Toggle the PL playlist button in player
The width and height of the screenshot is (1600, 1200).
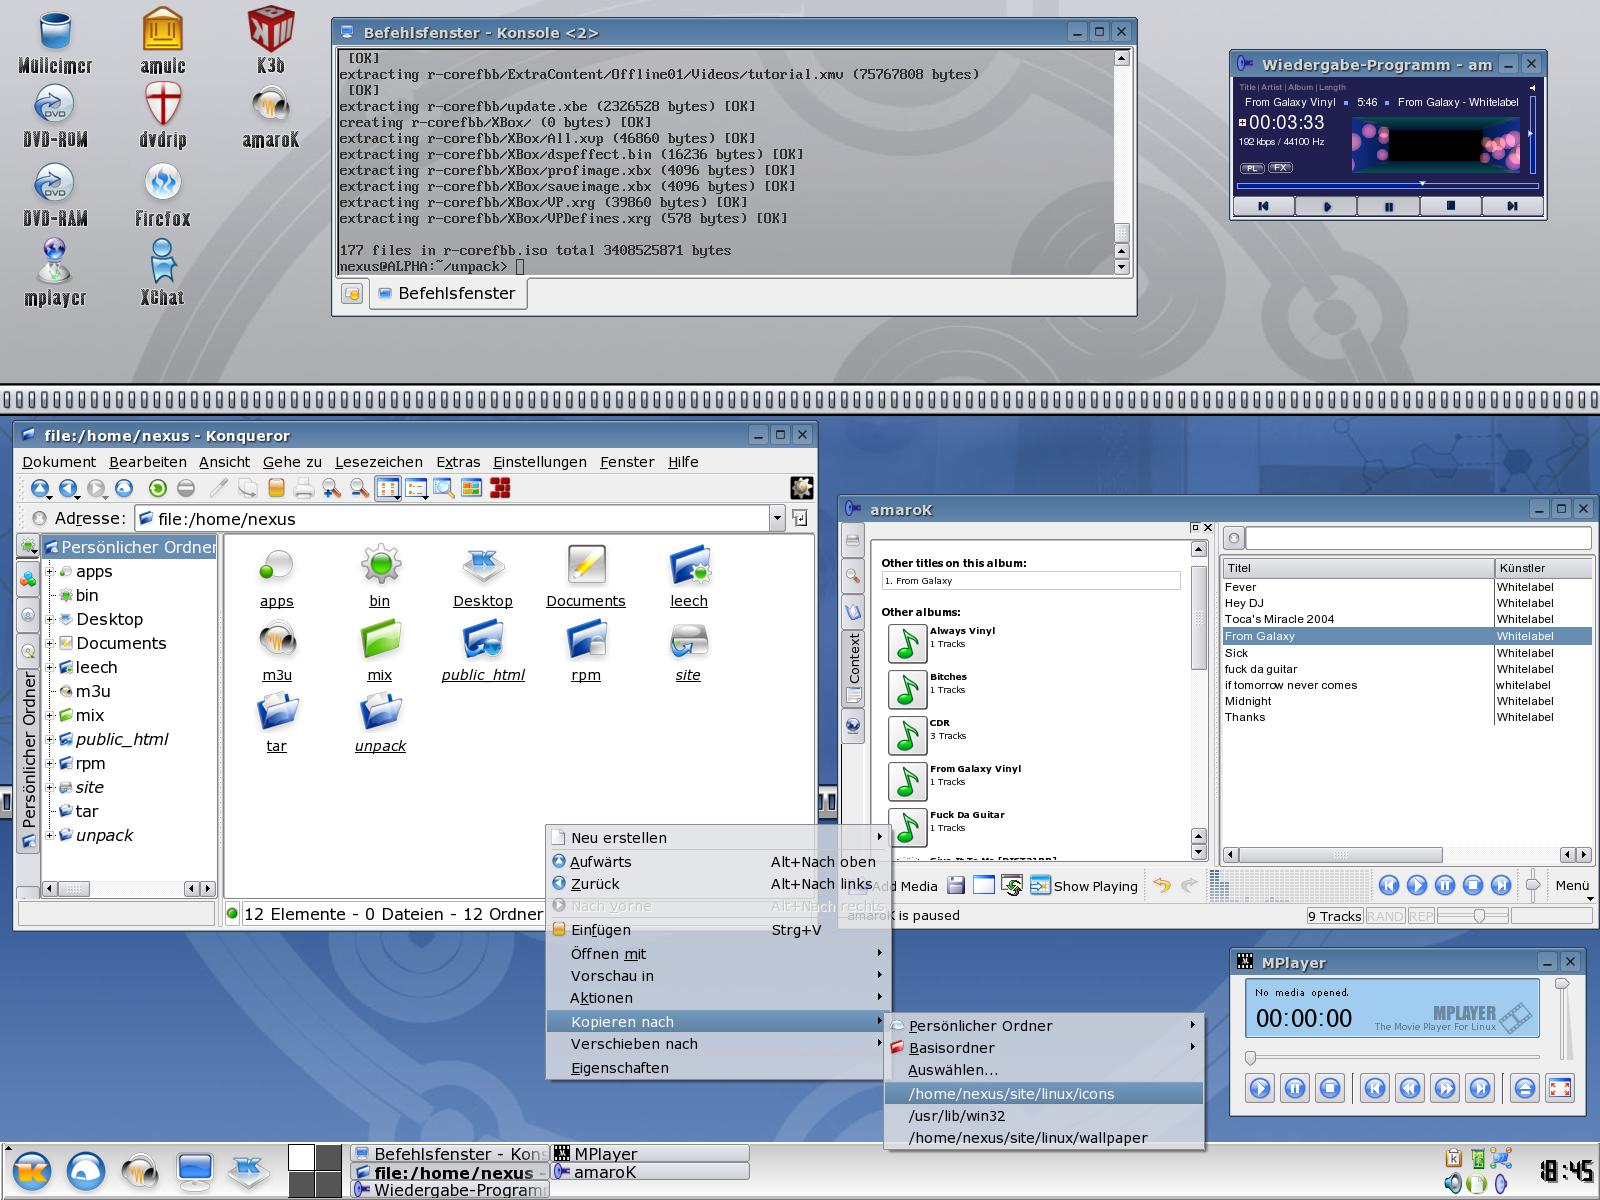pos(1252,168)
